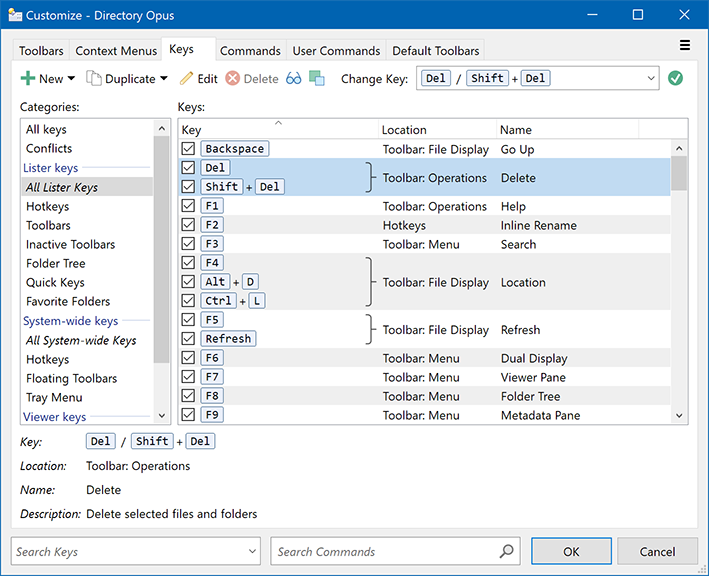This screenshot has width=709, height=576.
Task: Click categories list scroll down arrow
Action: (162, 415)
